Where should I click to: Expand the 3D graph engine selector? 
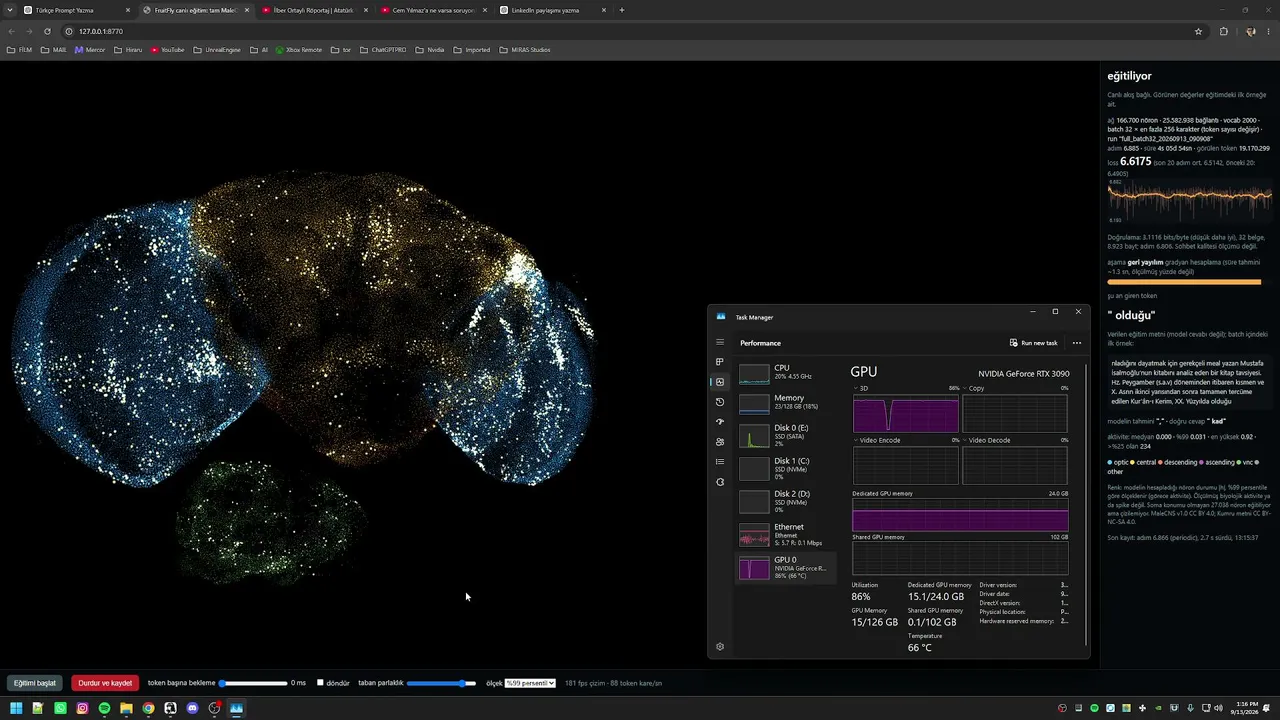click(861, 388)
